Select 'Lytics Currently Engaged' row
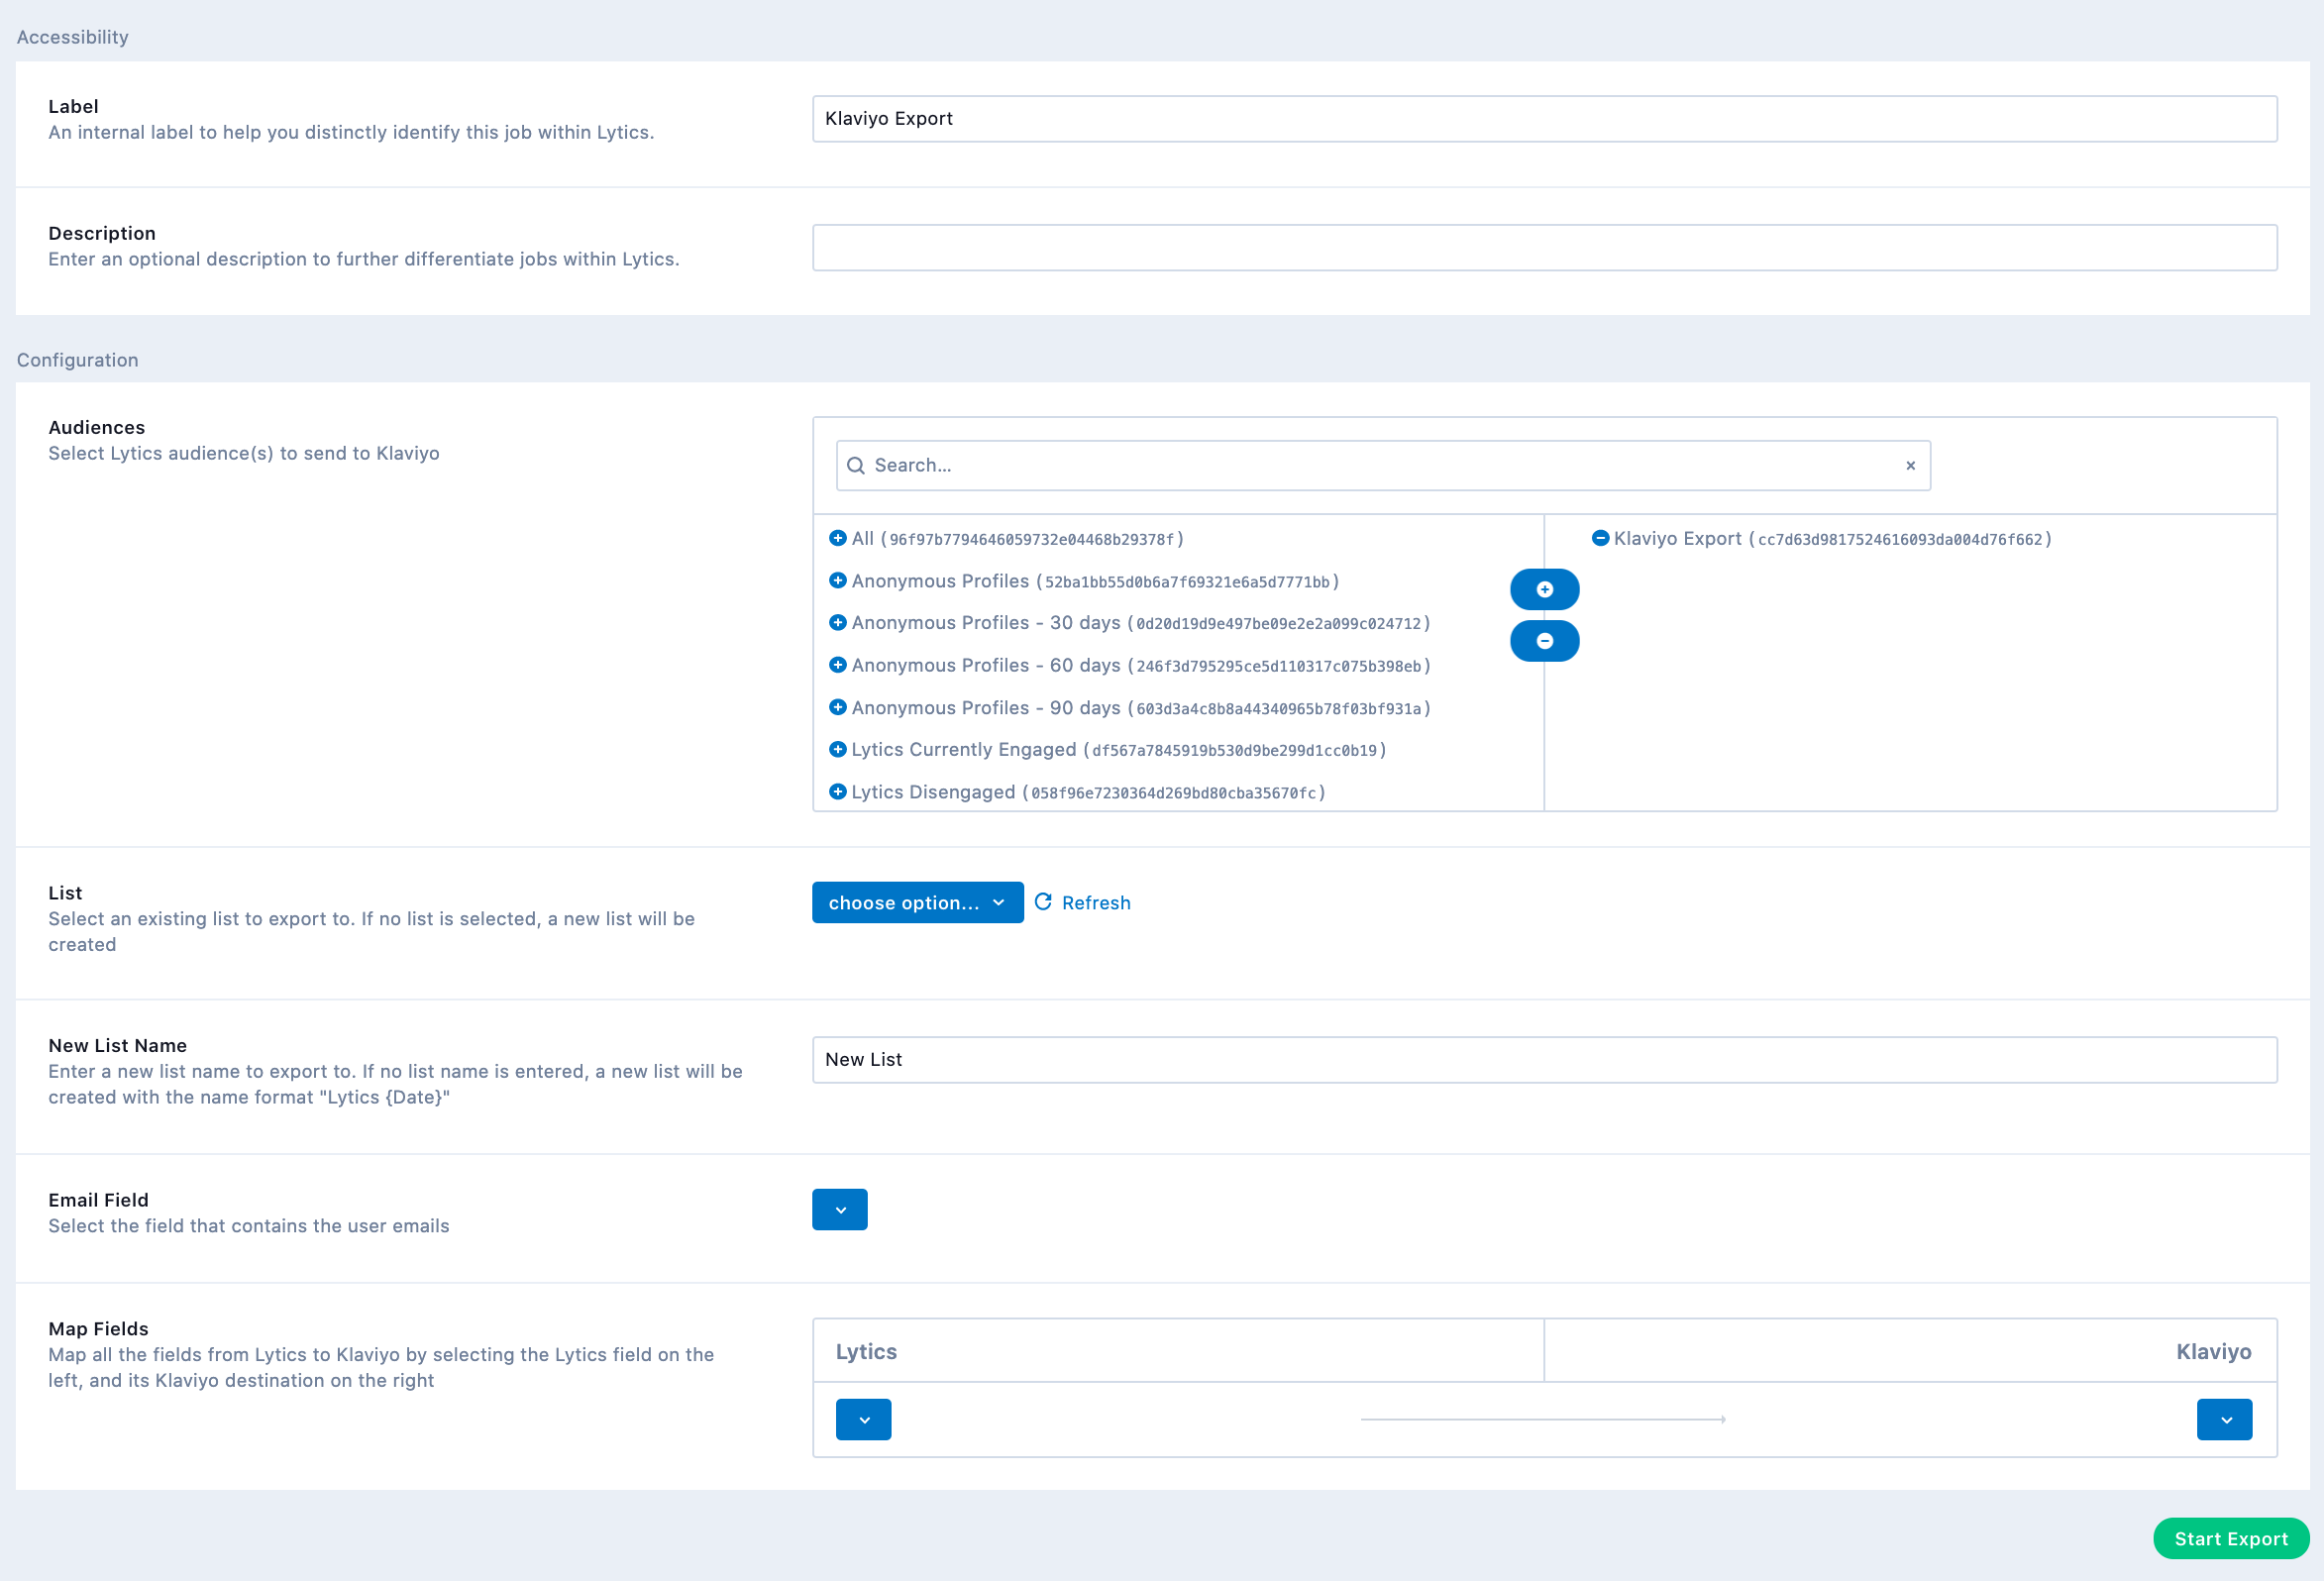The width and height of the screenshot is (2324, 1581). [1119, 749]
